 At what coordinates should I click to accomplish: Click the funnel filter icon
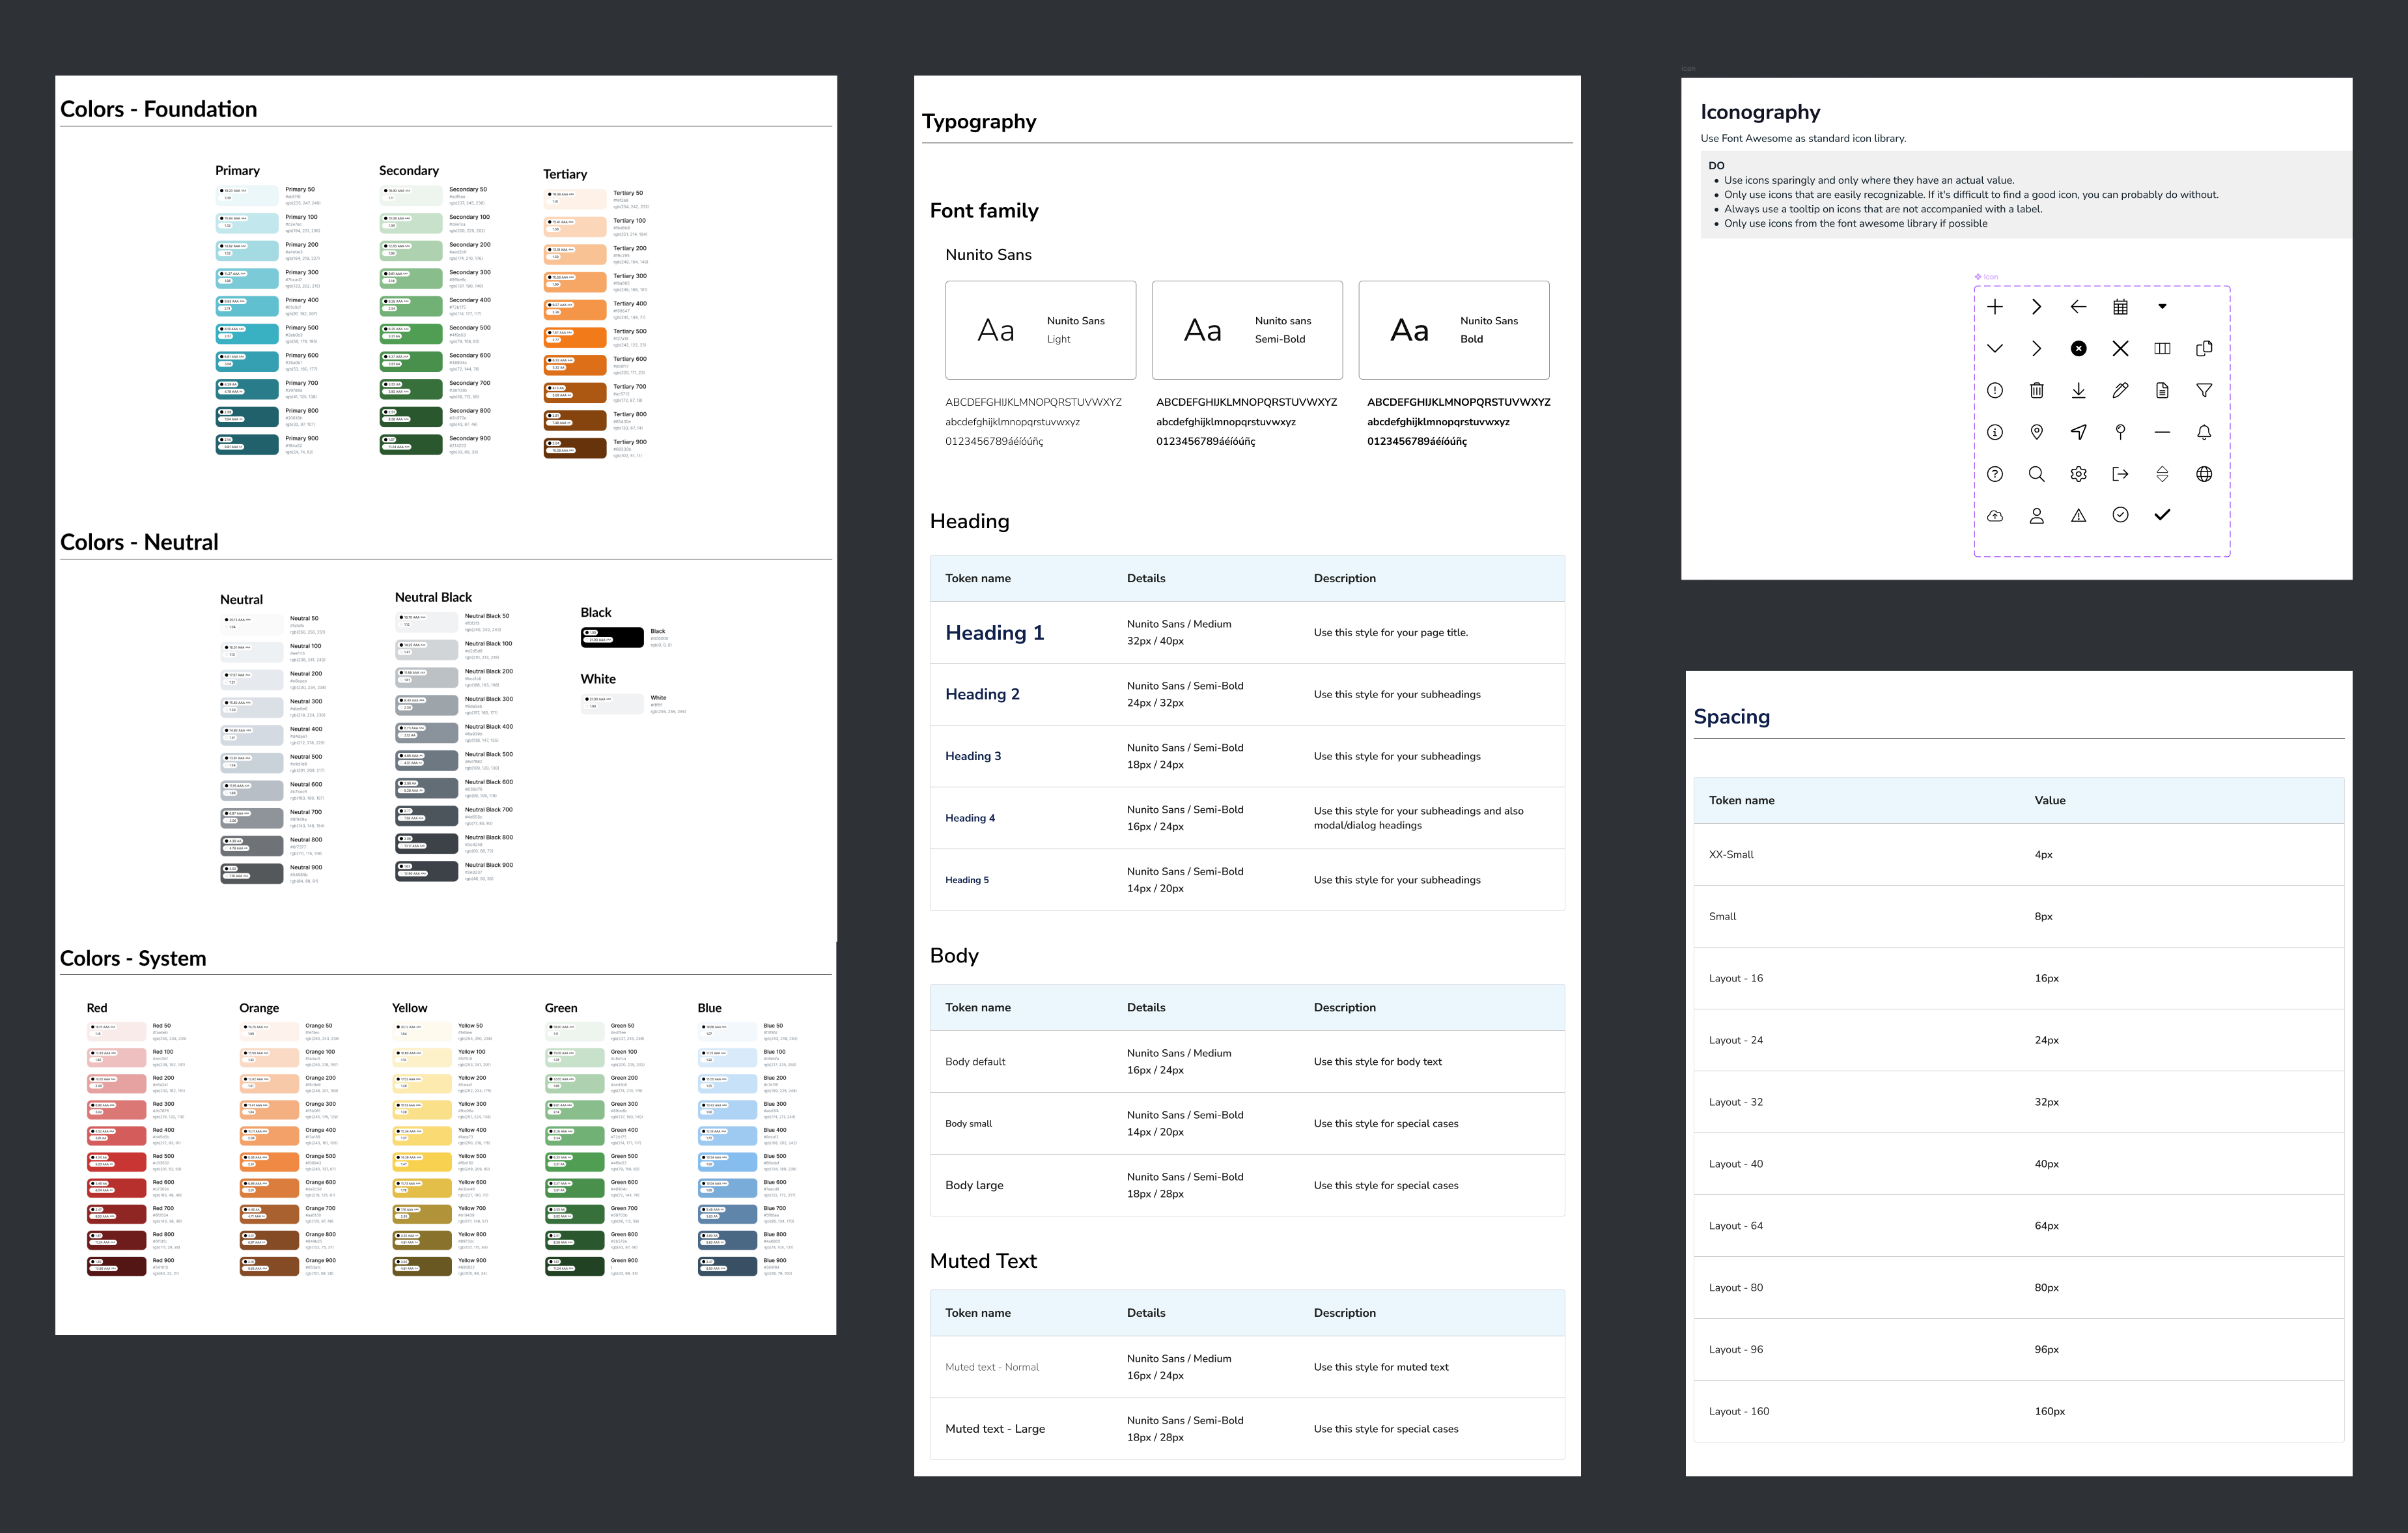[x=2204, y=390]
